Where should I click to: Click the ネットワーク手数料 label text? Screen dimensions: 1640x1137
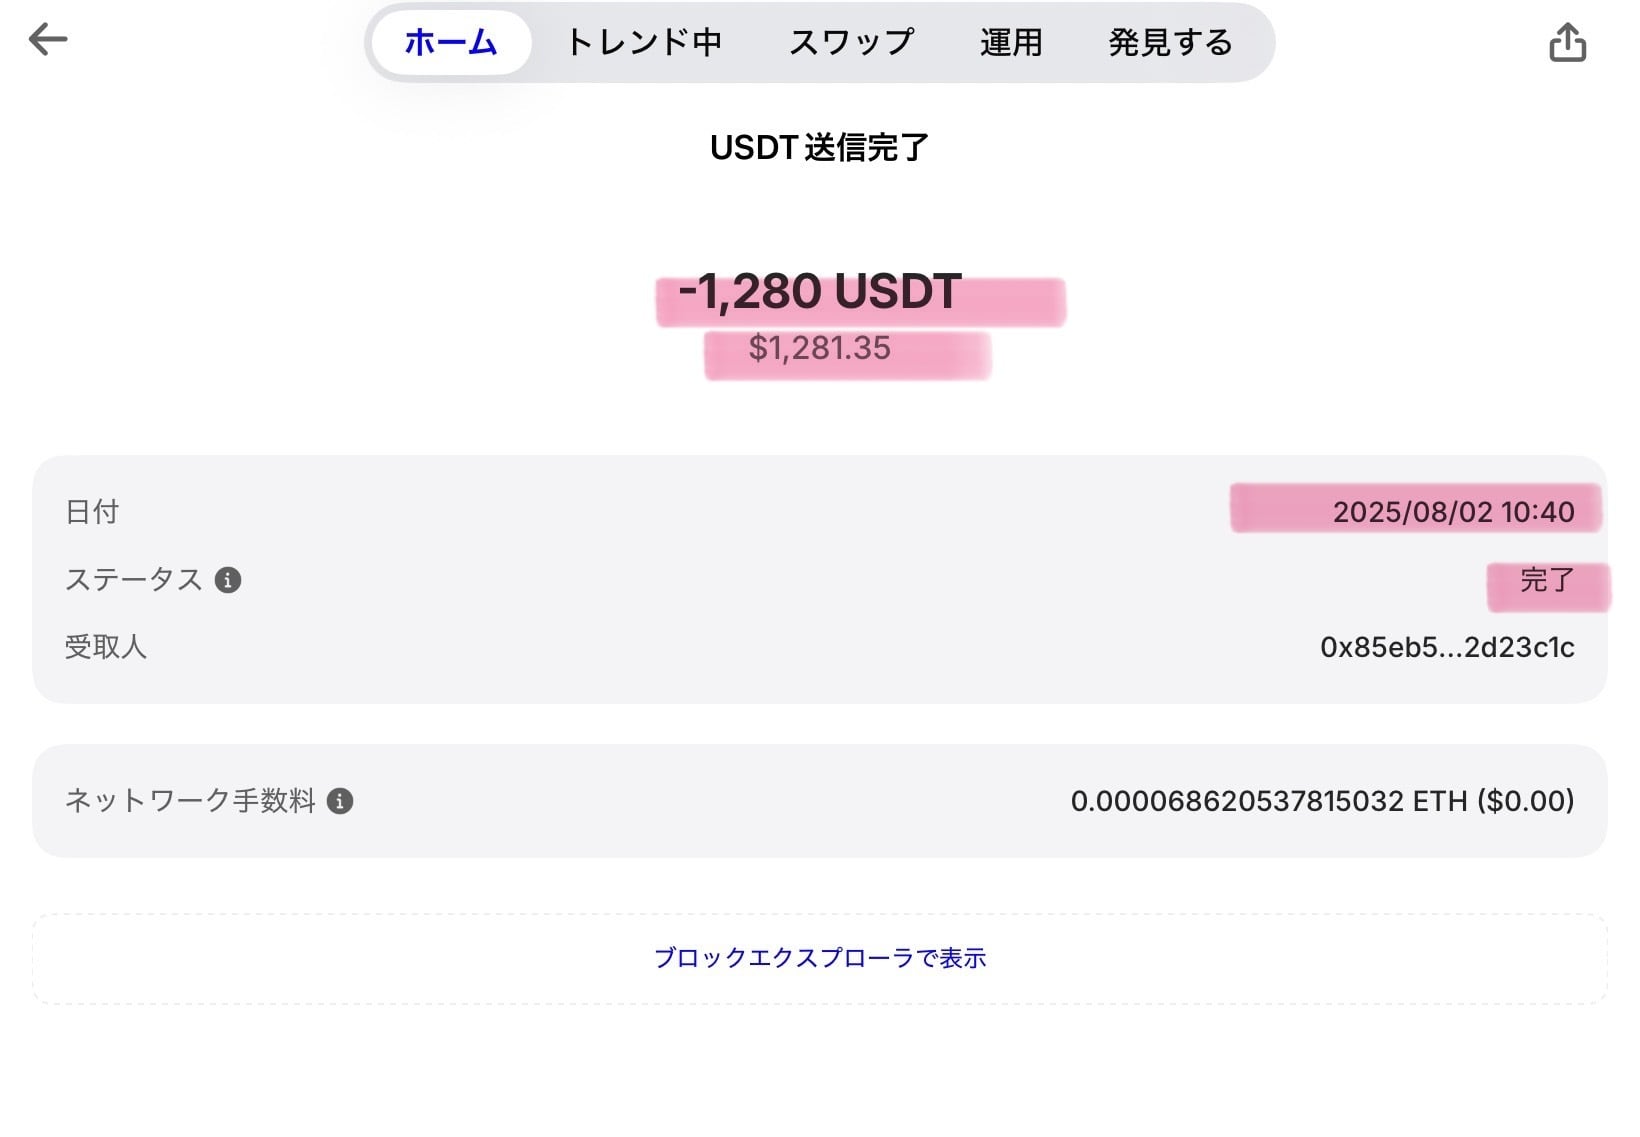click(190, 801)
